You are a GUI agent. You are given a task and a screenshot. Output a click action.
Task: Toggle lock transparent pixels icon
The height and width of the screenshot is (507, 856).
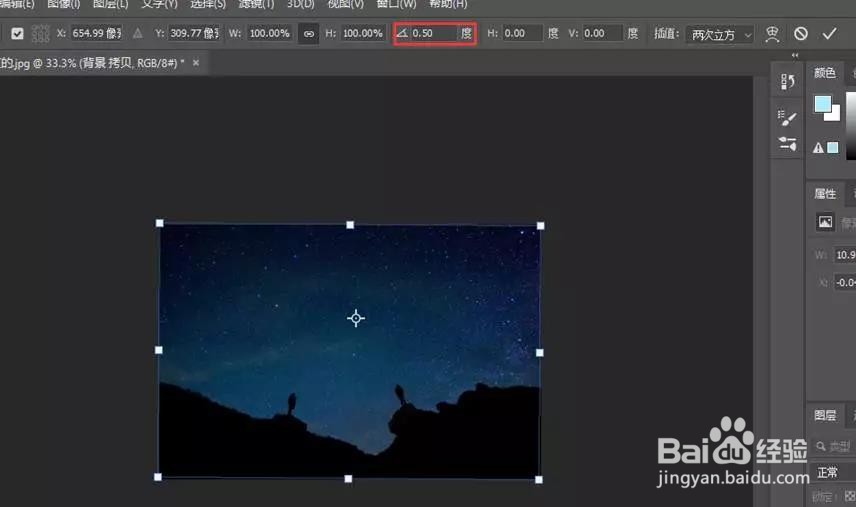coord(849,496)
